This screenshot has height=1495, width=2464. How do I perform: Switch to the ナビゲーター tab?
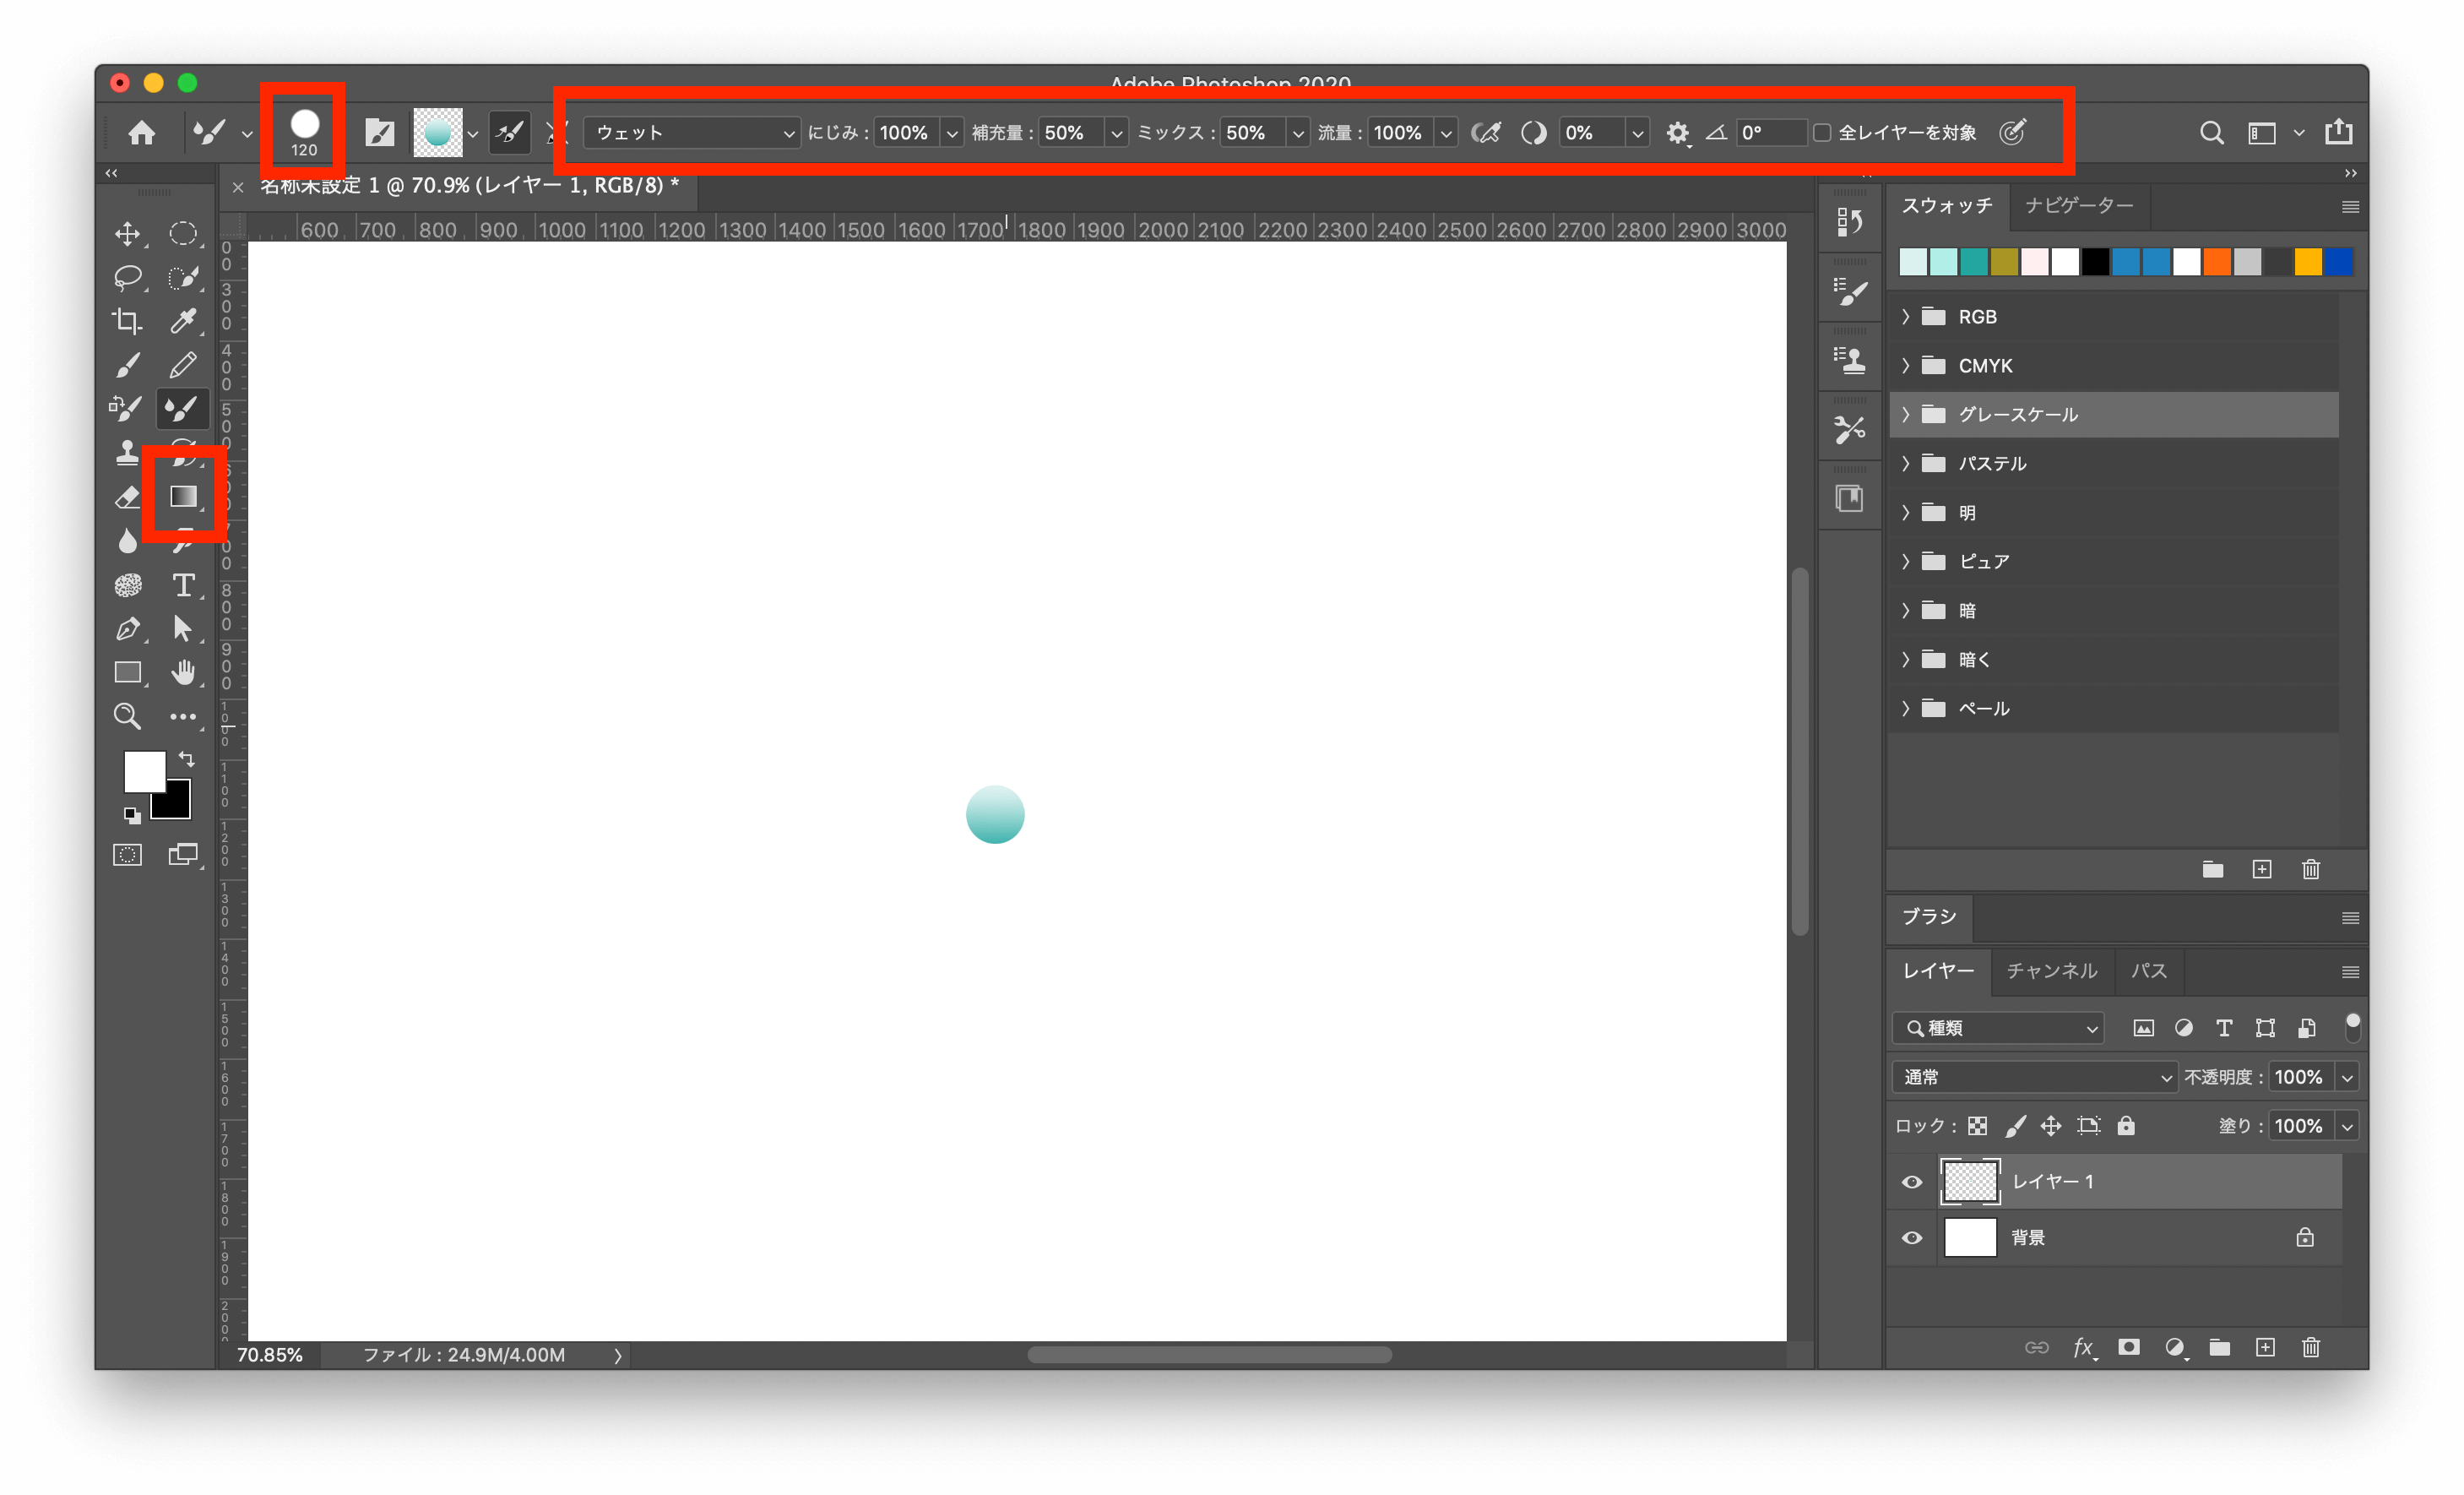(2079, 206)
